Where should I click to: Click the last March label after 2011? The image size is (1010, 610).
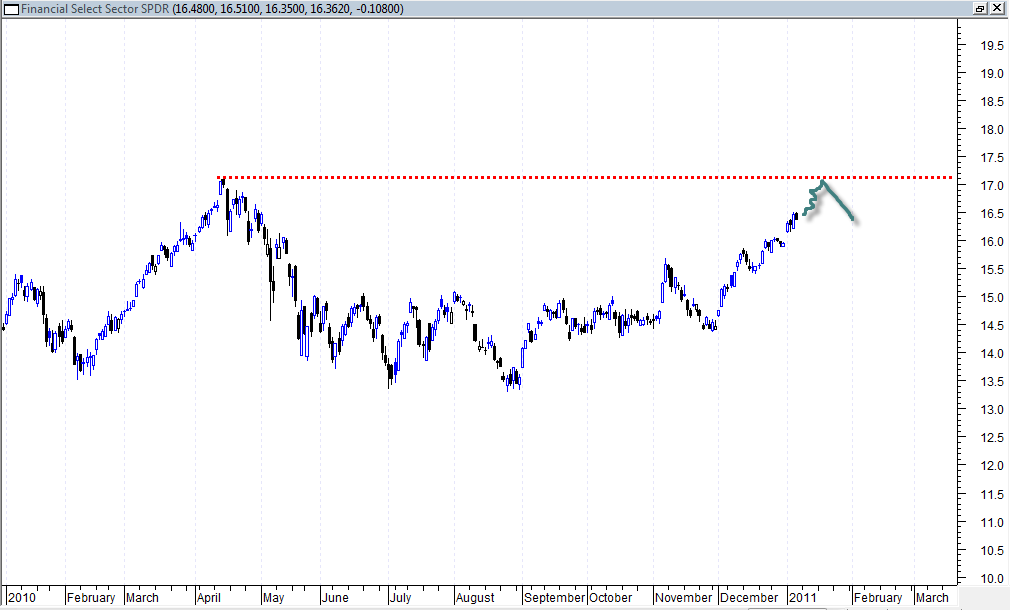point(932,598)
